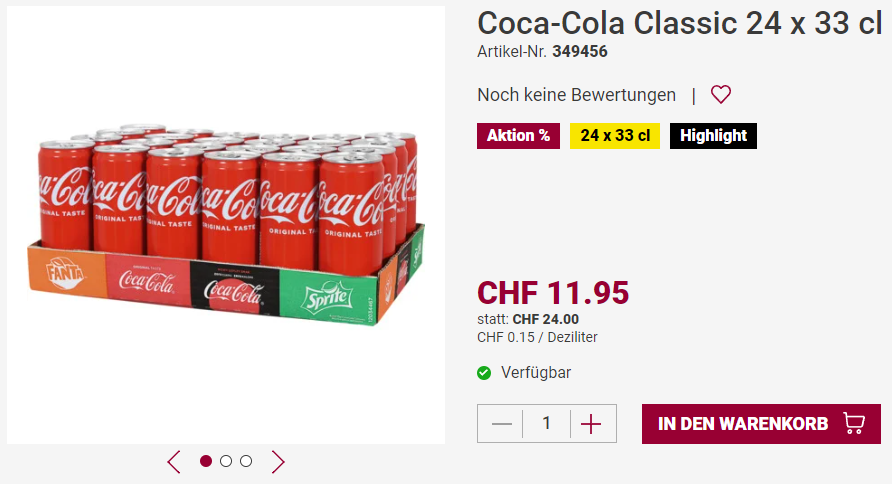Open the black "Highlight" label

[x=713, y=136]
